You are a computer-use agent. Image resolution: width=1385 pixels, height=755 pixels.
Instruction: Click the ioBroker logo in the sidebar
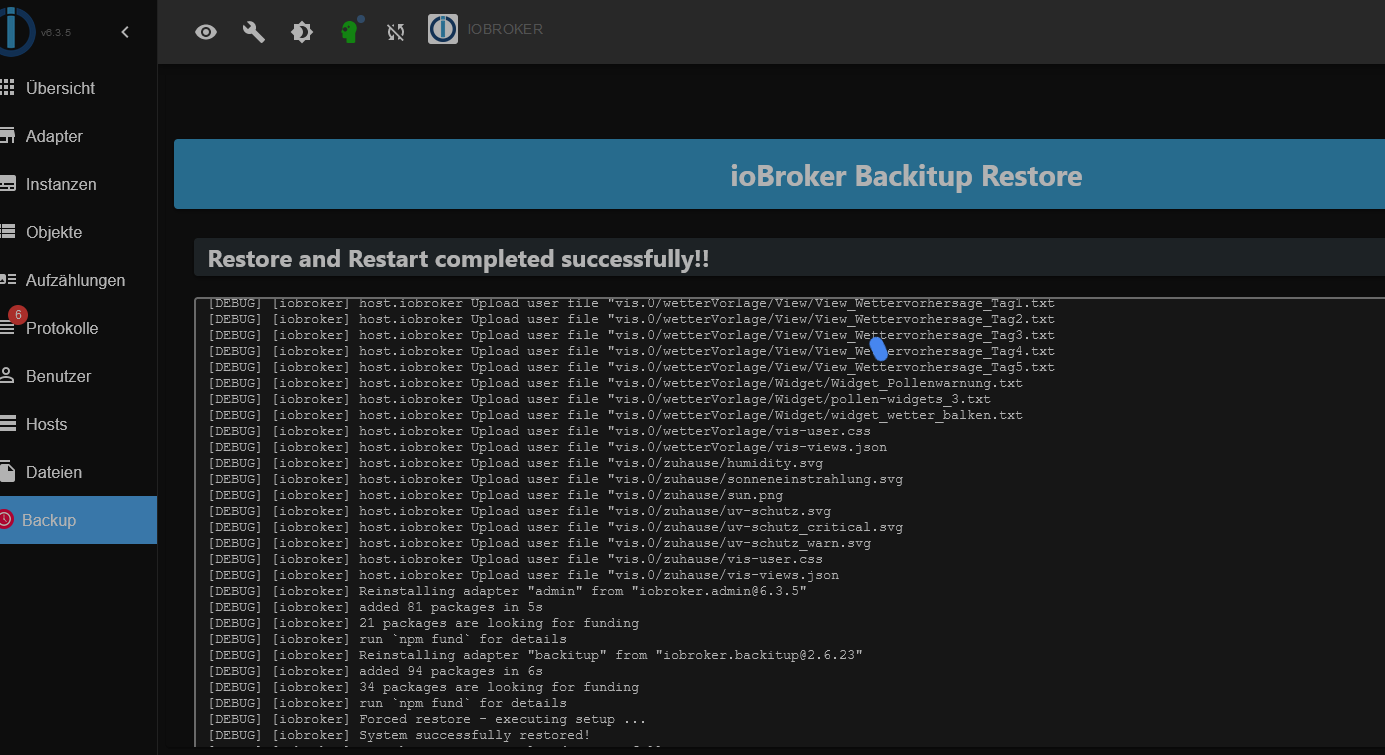coord(17,30)
